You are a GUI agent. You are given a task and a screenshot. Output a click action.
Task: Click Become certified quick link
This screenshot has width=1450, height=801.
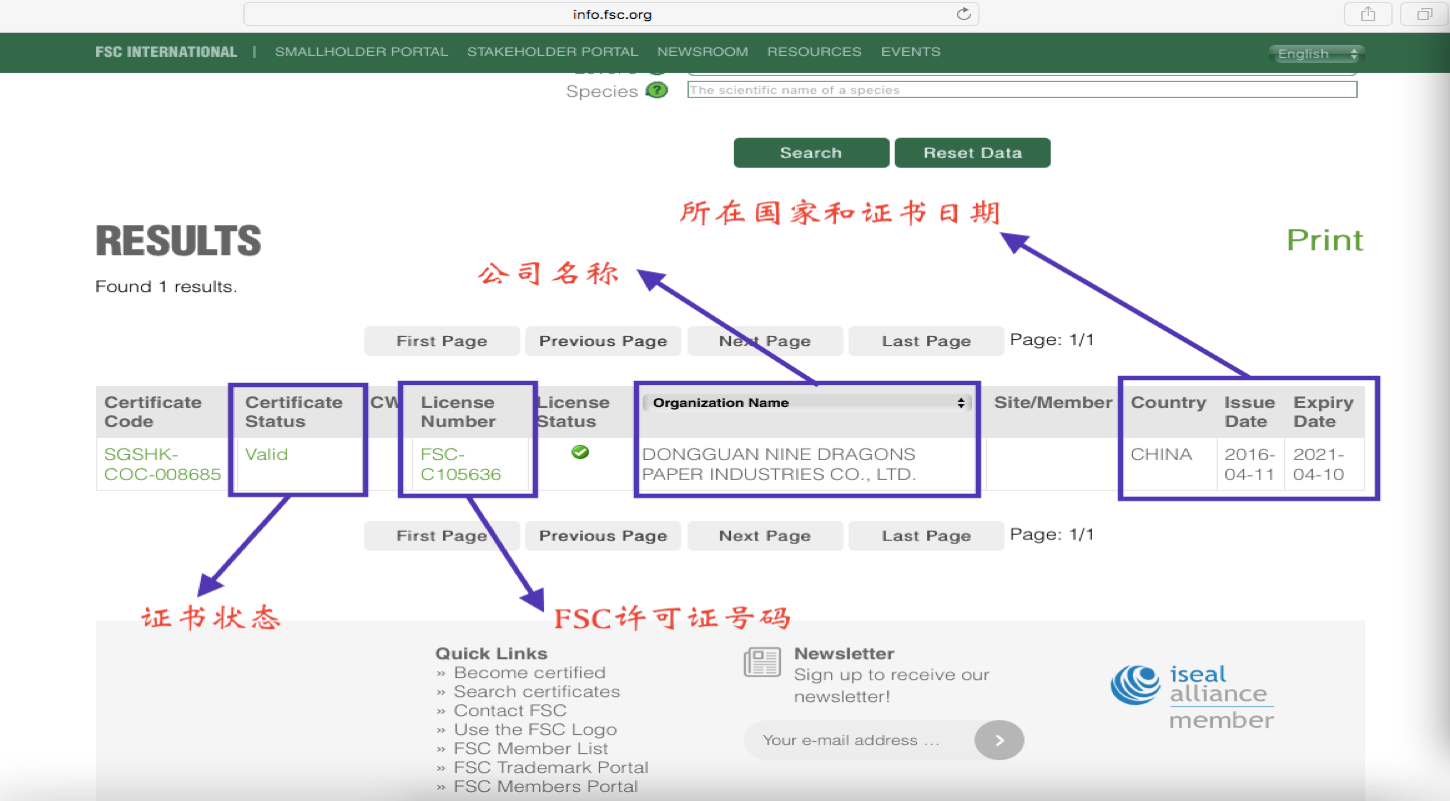click(529, 673)
